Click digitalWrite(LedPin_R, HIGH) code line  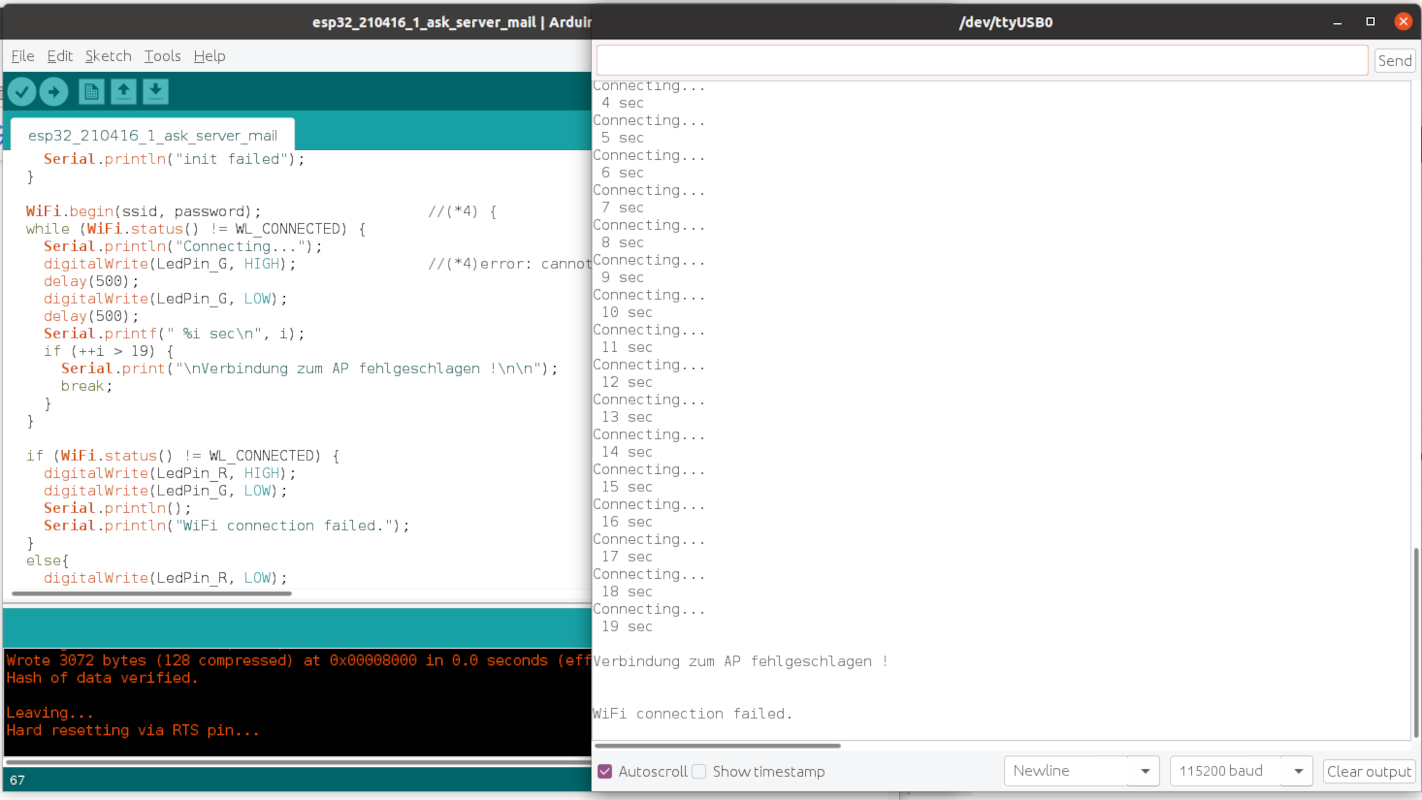(x=170, y=473)
